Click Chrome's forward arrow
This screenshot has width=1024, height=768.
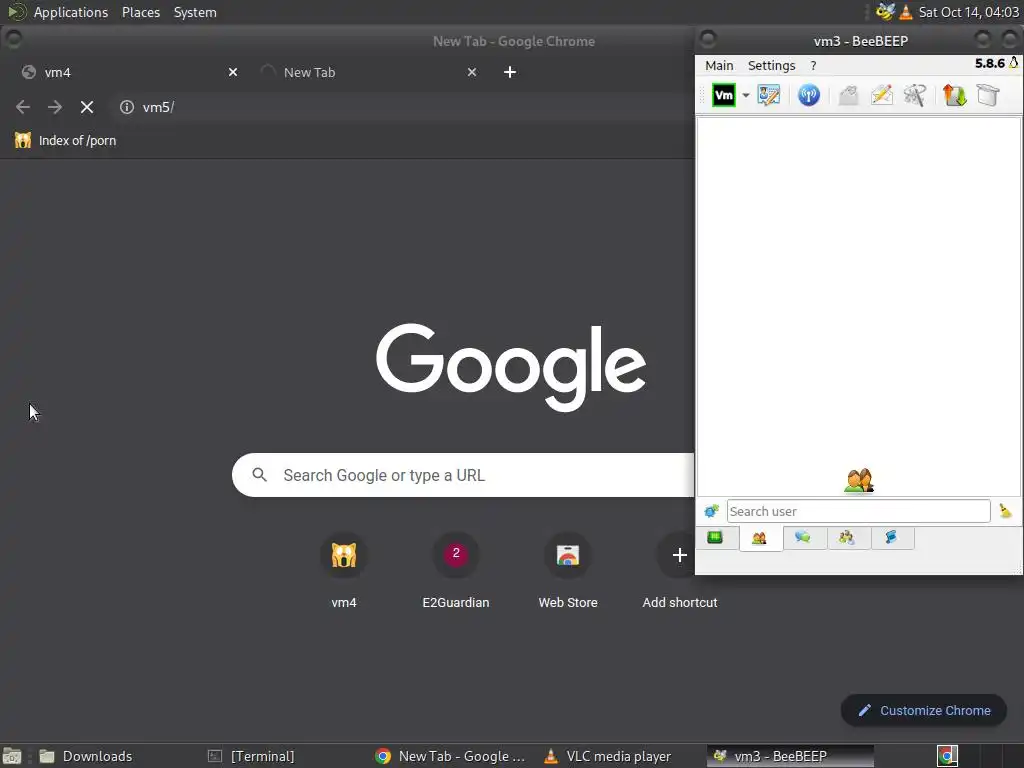tap(55, 107)
